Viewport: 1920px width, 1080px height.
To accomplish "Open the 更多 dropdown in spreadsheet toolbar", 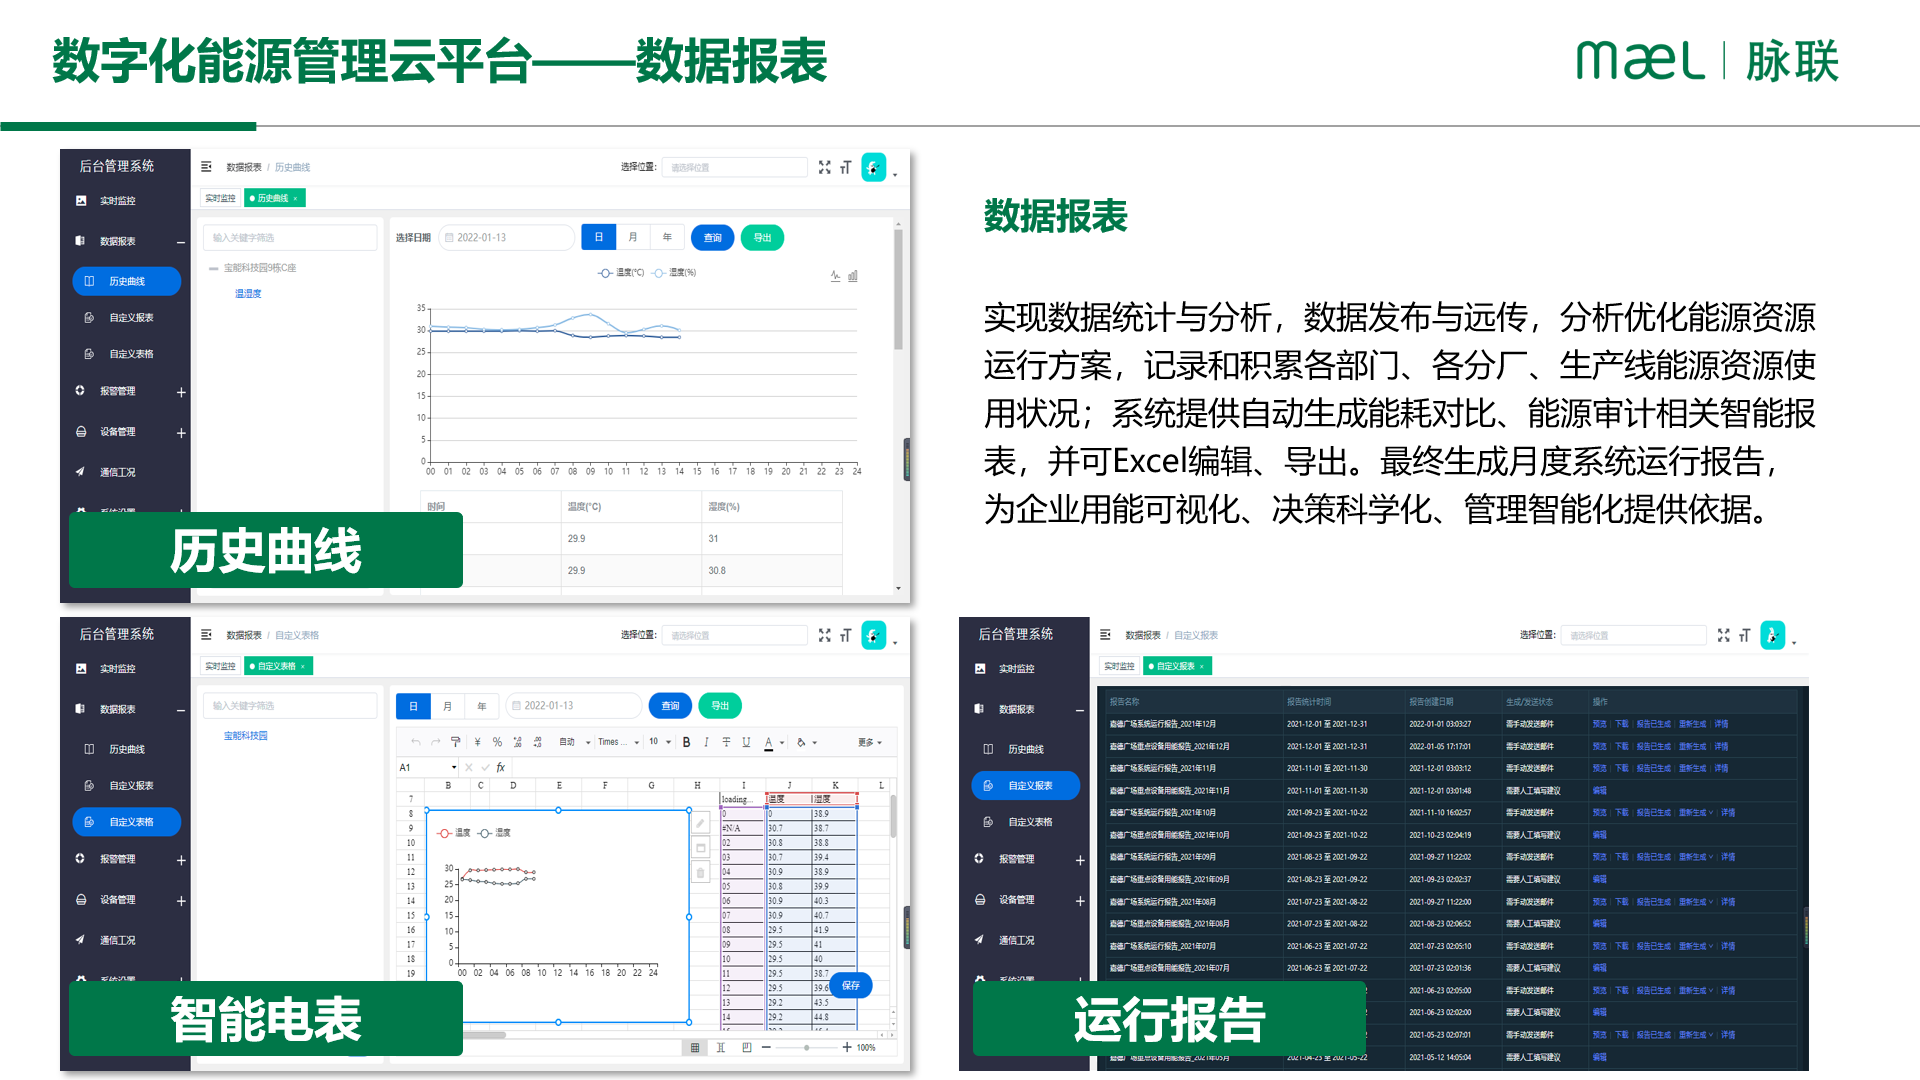I will (870, 742).
